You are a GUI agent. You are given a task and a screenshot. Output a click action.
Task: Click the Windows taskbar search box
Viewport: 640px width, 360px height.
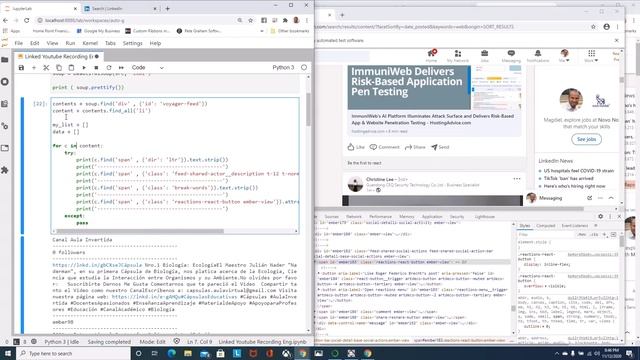pyautogui.click(x=73, y=353)
